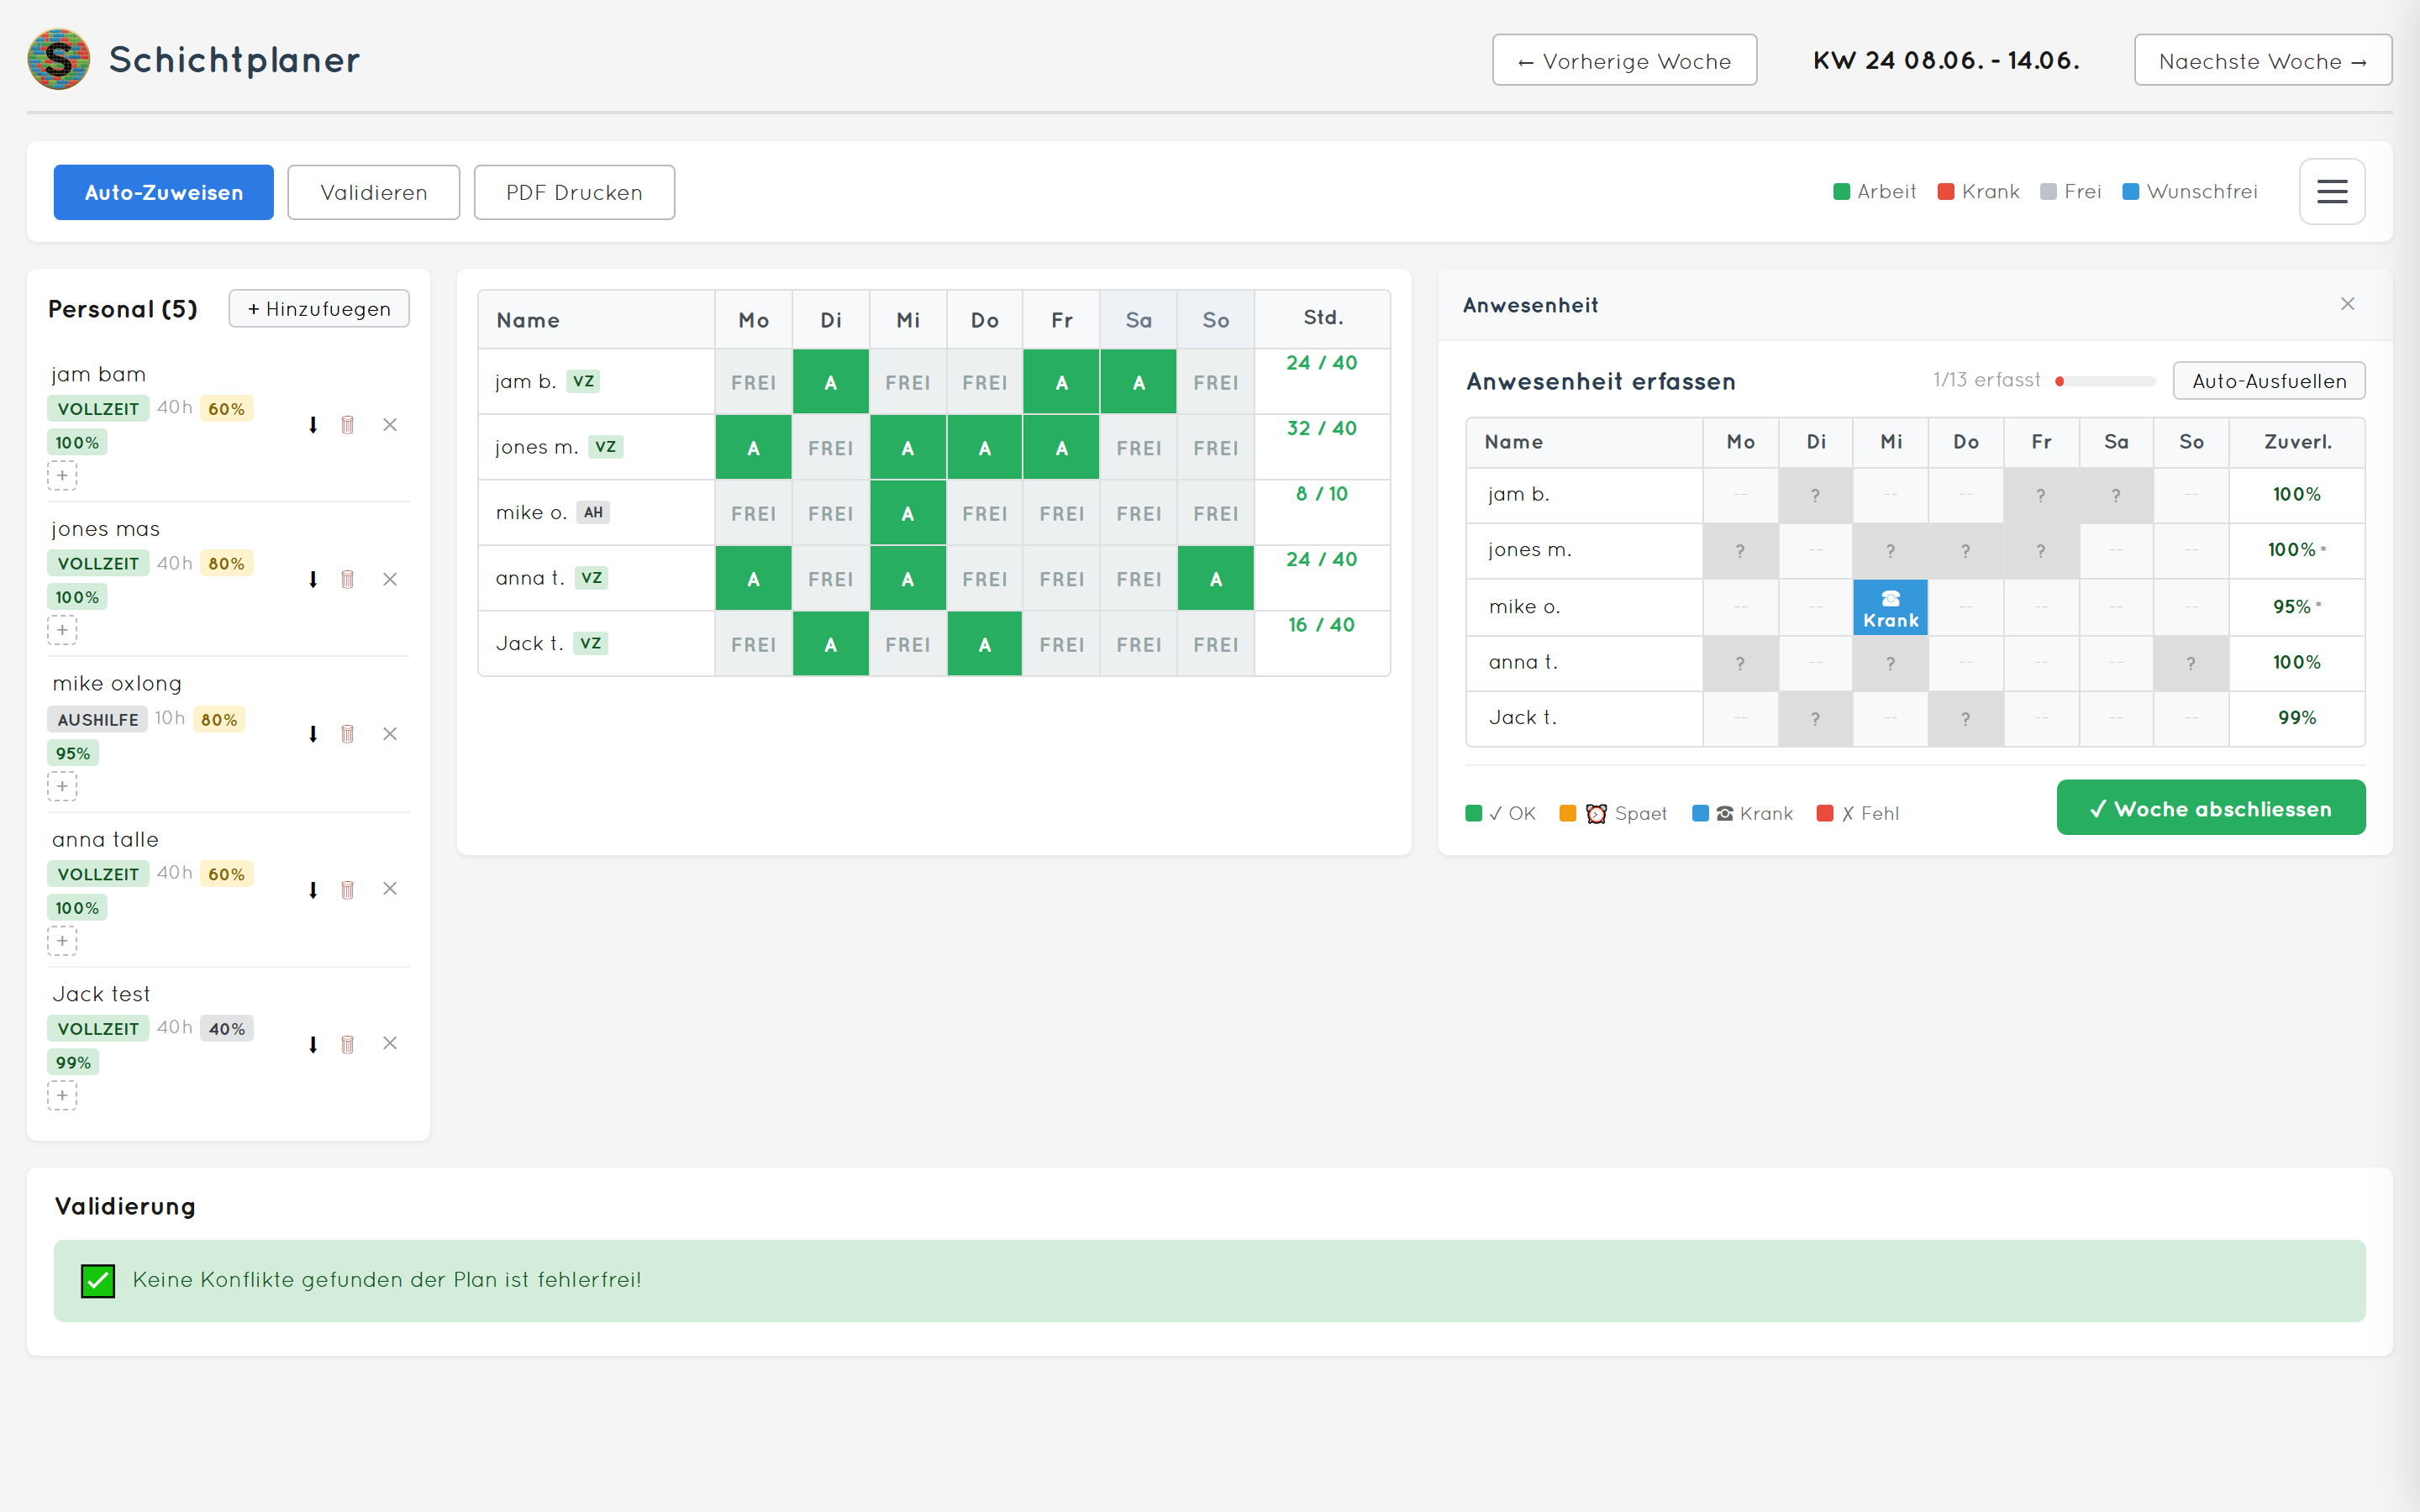Toggle Jack t. Thursday A shift cell
The height and width of the screenshot is (1512, 2420).
pos(985,644)
